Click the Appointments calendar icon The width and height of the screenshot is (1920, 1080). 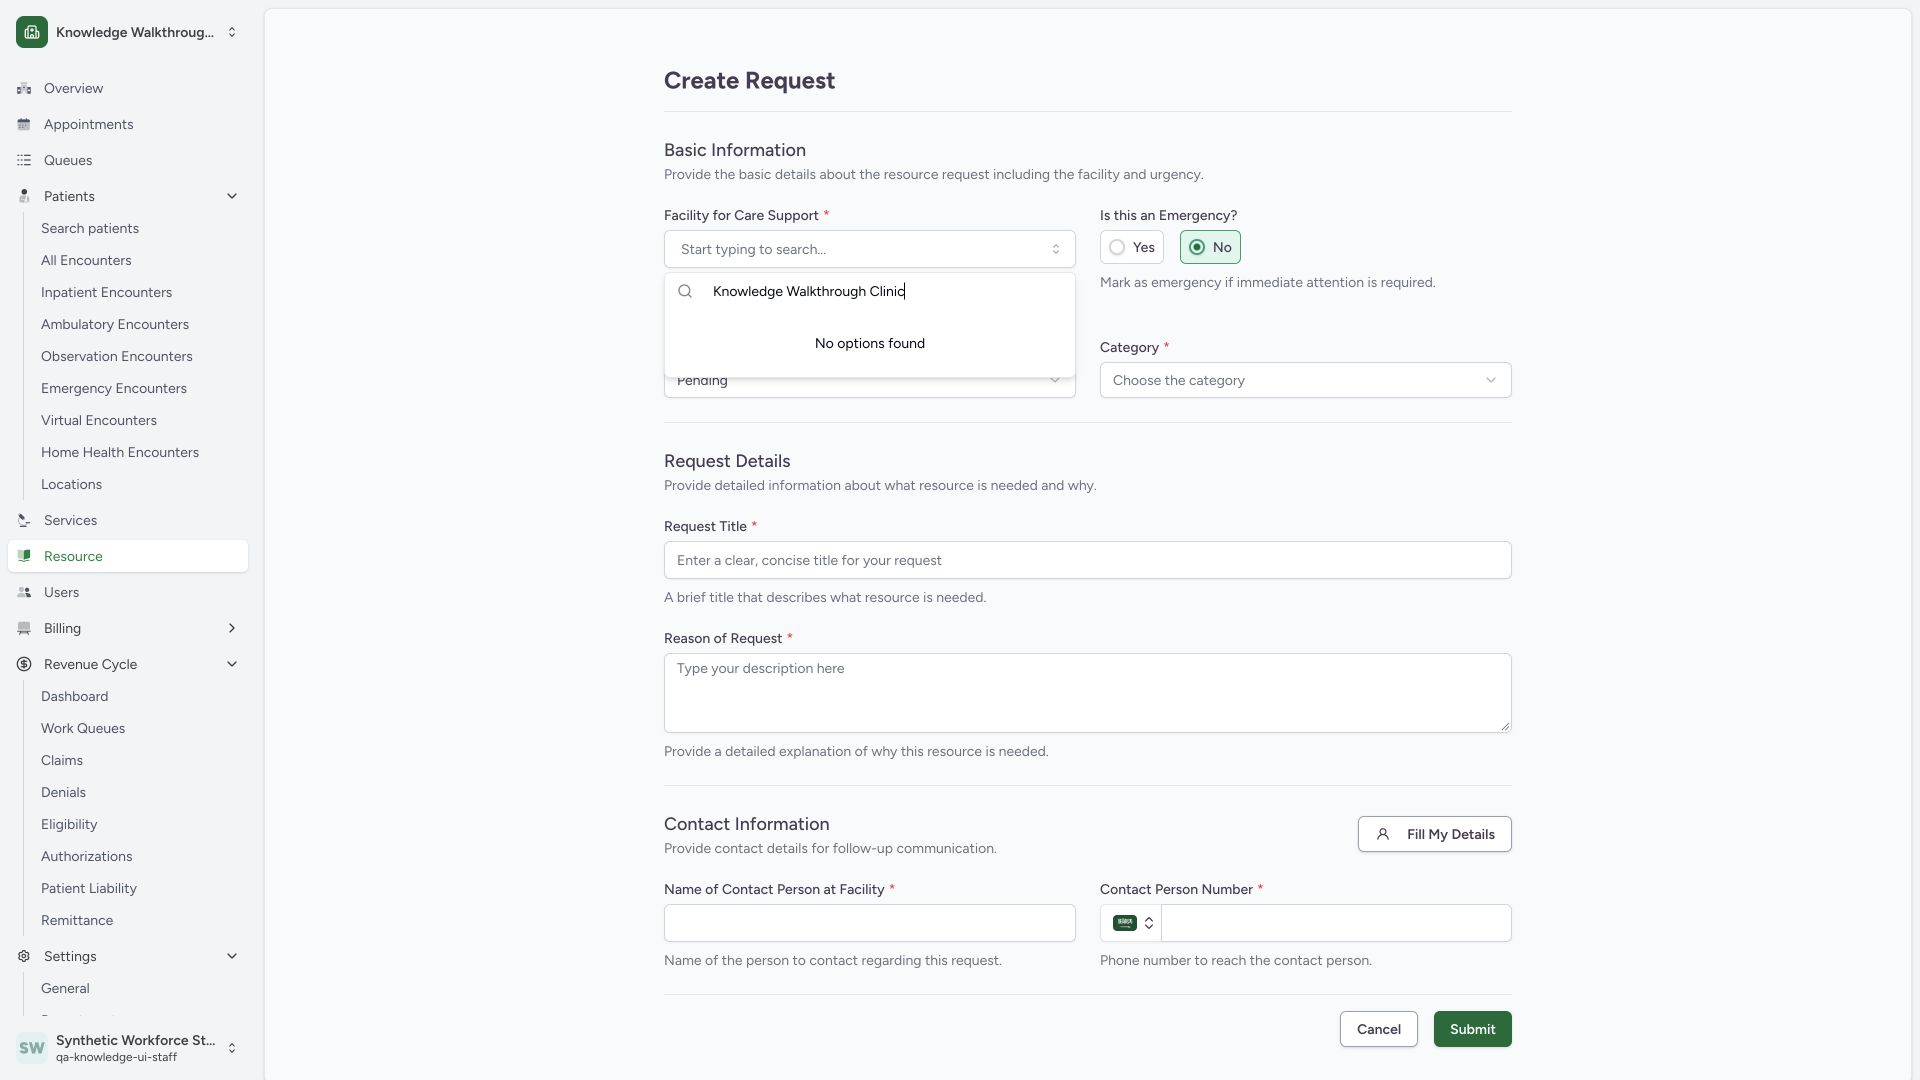click(x=24, y=124)
